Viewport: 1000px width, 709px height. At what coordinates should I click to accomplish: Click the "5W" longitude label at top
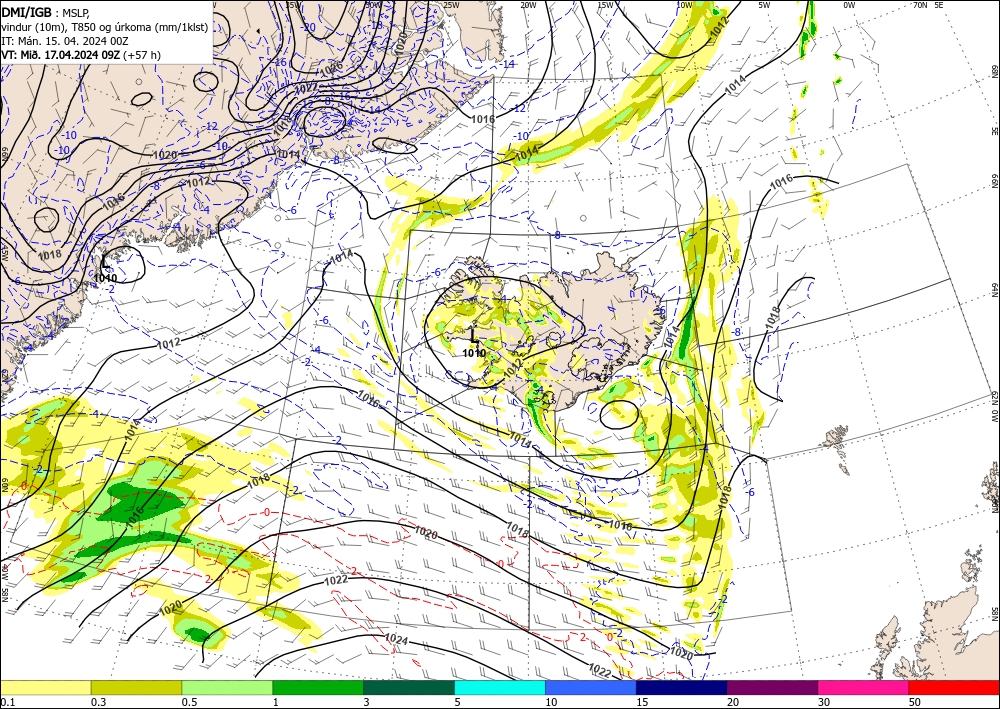764,5
